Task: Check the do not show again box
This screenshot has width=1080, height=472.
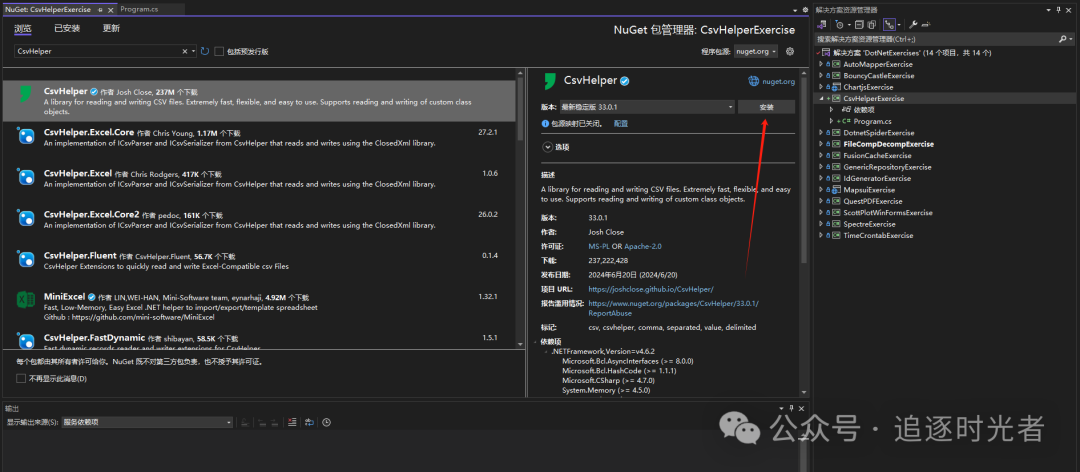Action: coord(21,378)
